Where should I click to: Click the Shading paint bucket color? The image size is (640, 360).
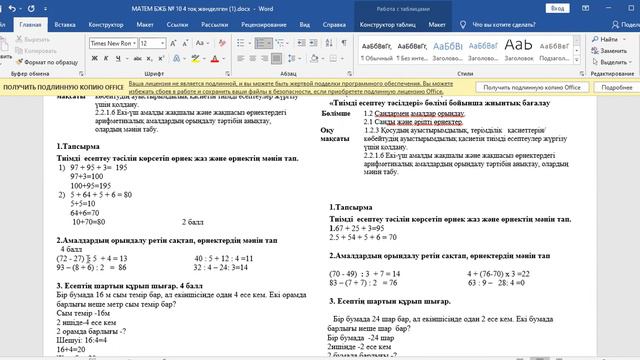[313, 59]
